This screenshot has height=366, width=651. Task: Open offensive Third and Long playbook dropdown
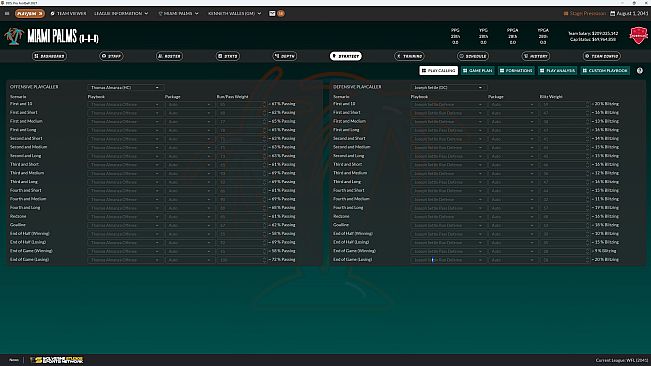pyautogui.click(x=125, y=182)
